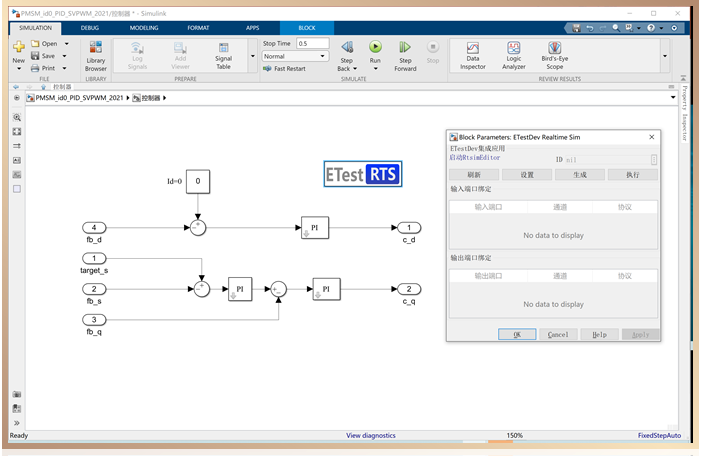
Task: Select the PI block feeding c_d
Action: [315, 228]
